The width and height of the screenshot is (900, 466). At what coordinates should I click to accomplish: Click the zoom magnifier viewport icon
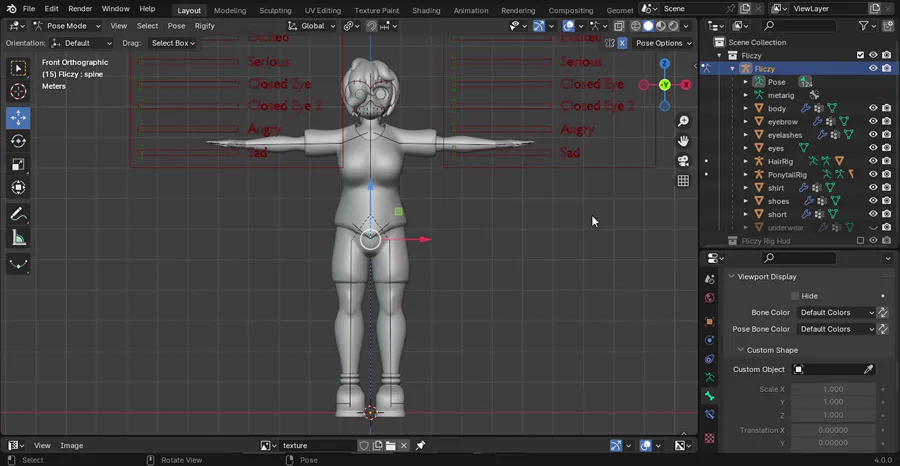pos(683,121)
